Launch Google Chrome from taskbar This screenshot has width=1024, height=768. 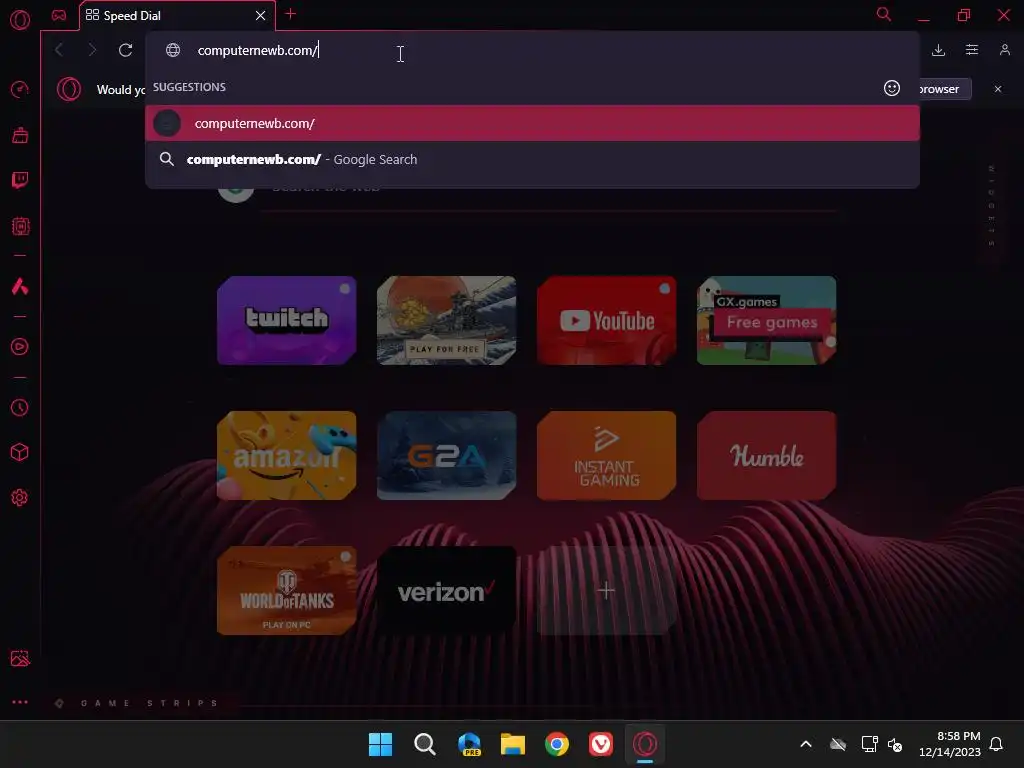(x=557, y=744)
